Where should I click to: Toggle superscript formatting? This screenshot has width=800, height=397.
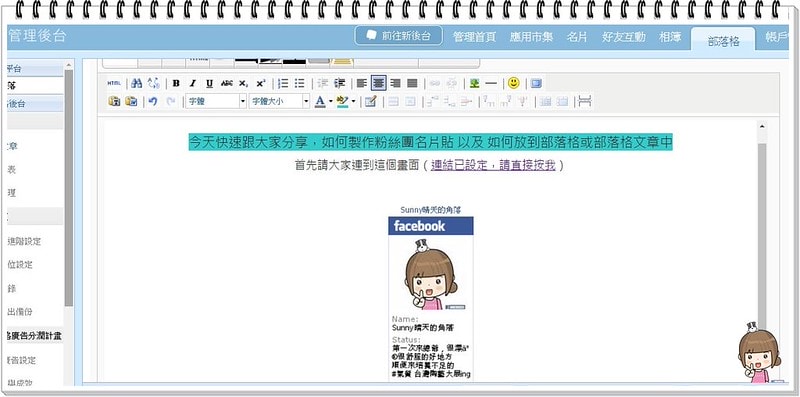click(x=261, y=83)
